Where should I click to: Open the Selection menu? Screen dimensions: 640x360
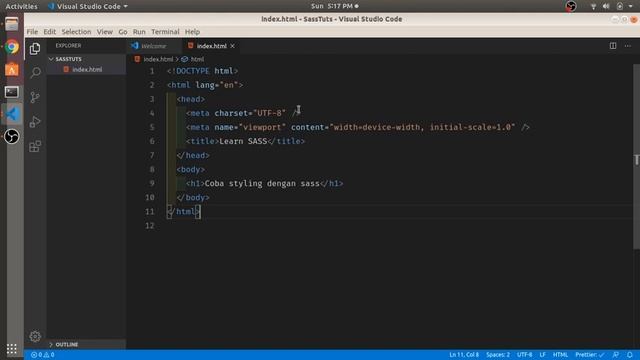[x=76, y=32]
